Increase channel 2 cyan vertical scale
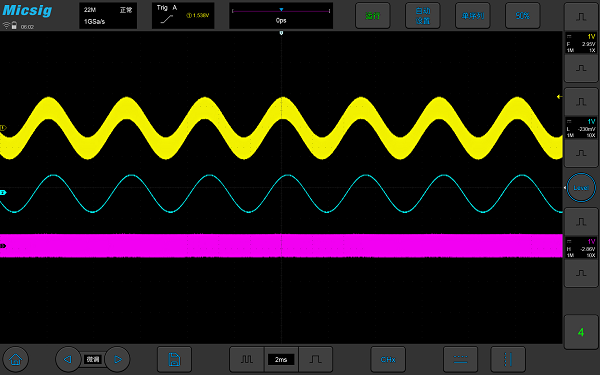The image size is (600, 375). 581,102
